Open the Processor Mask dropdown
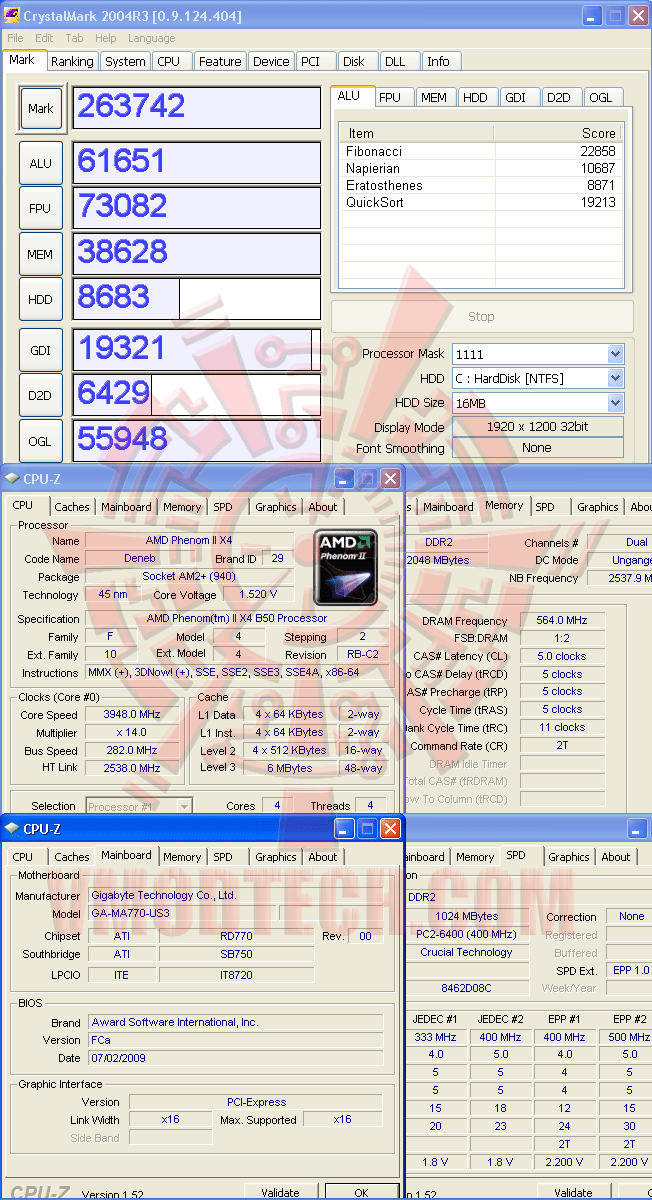Viewport: 652px width, 1200px height. 614,354
